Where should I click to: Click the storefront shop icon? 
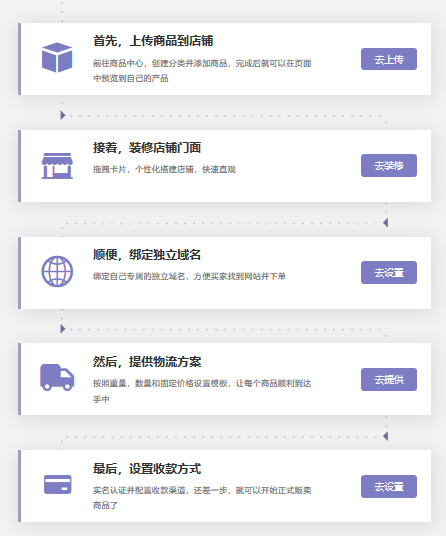coord(57,166)
